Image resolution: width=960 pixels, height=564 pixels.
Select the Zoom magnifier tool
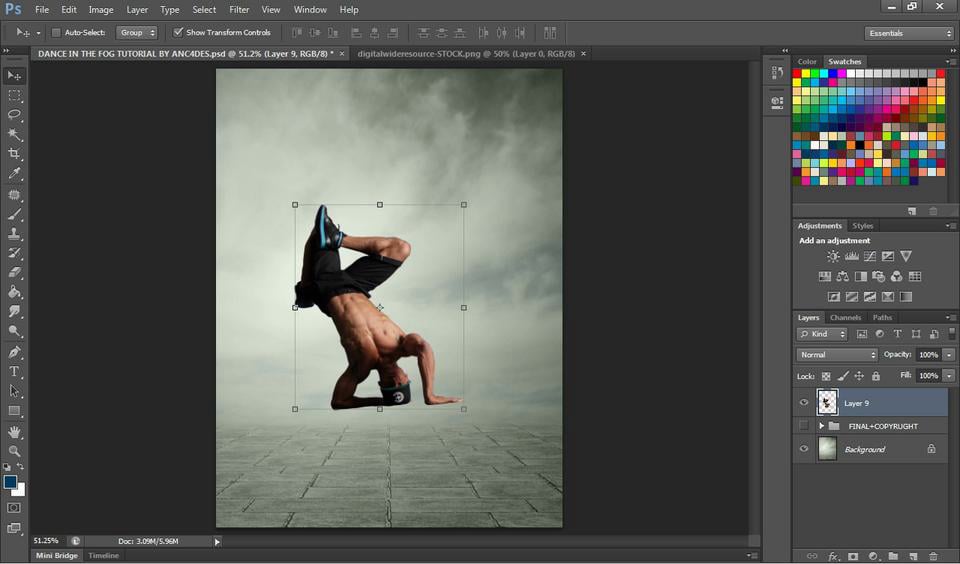point(14,451)
